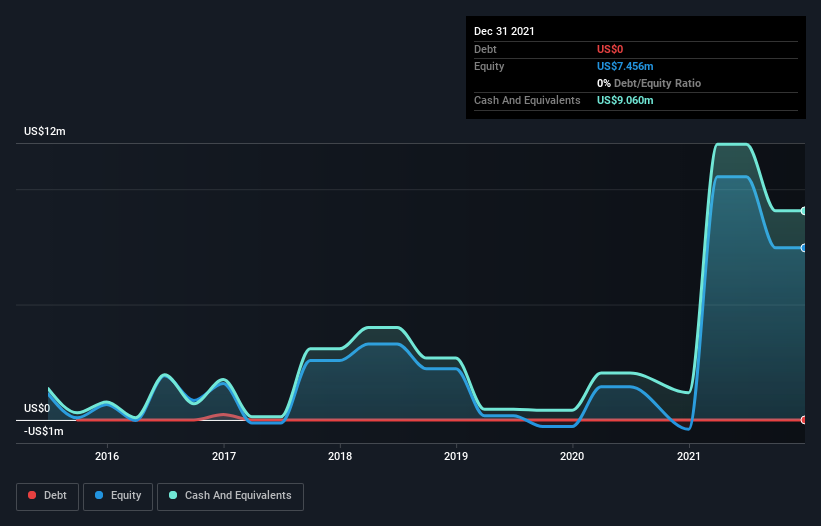Toggle the Debt series legend button
Screen dimensions: 821x526
(x=48, y=496)
